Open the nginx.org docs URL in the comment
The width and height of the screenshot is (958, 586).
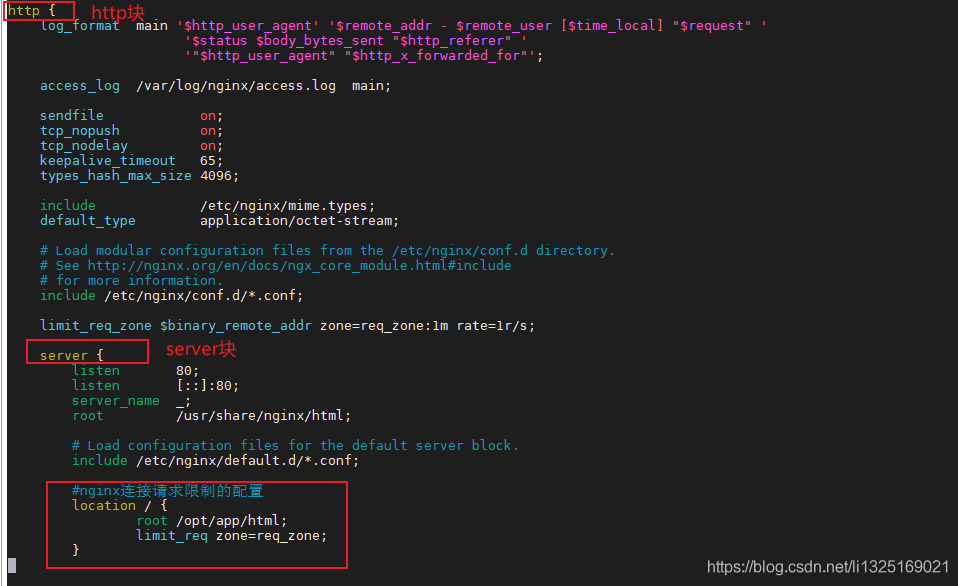299,266
